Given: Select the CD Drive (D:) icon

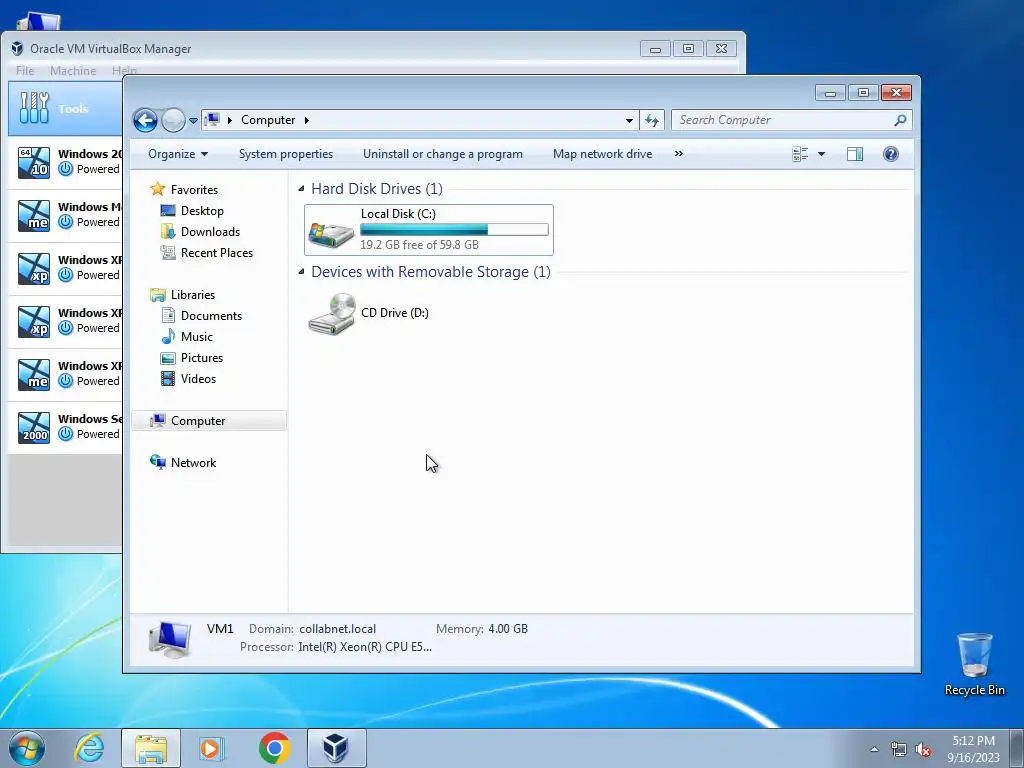Looking at the screenshot, I should pyautogui.click(x=332, y=314).
